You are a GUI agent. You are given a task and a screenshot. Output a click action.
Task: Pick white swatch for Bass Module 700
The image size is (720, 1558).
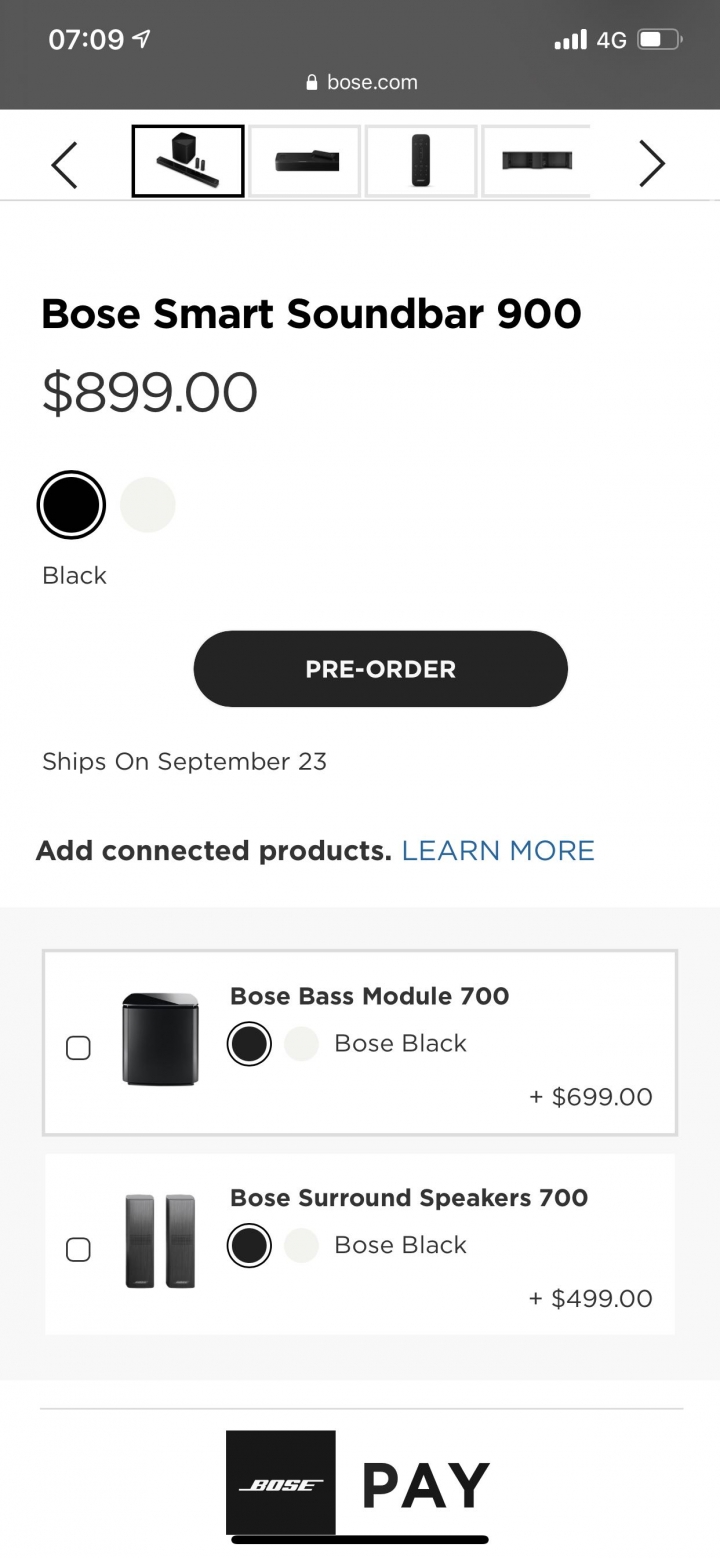pos(301,1044)
